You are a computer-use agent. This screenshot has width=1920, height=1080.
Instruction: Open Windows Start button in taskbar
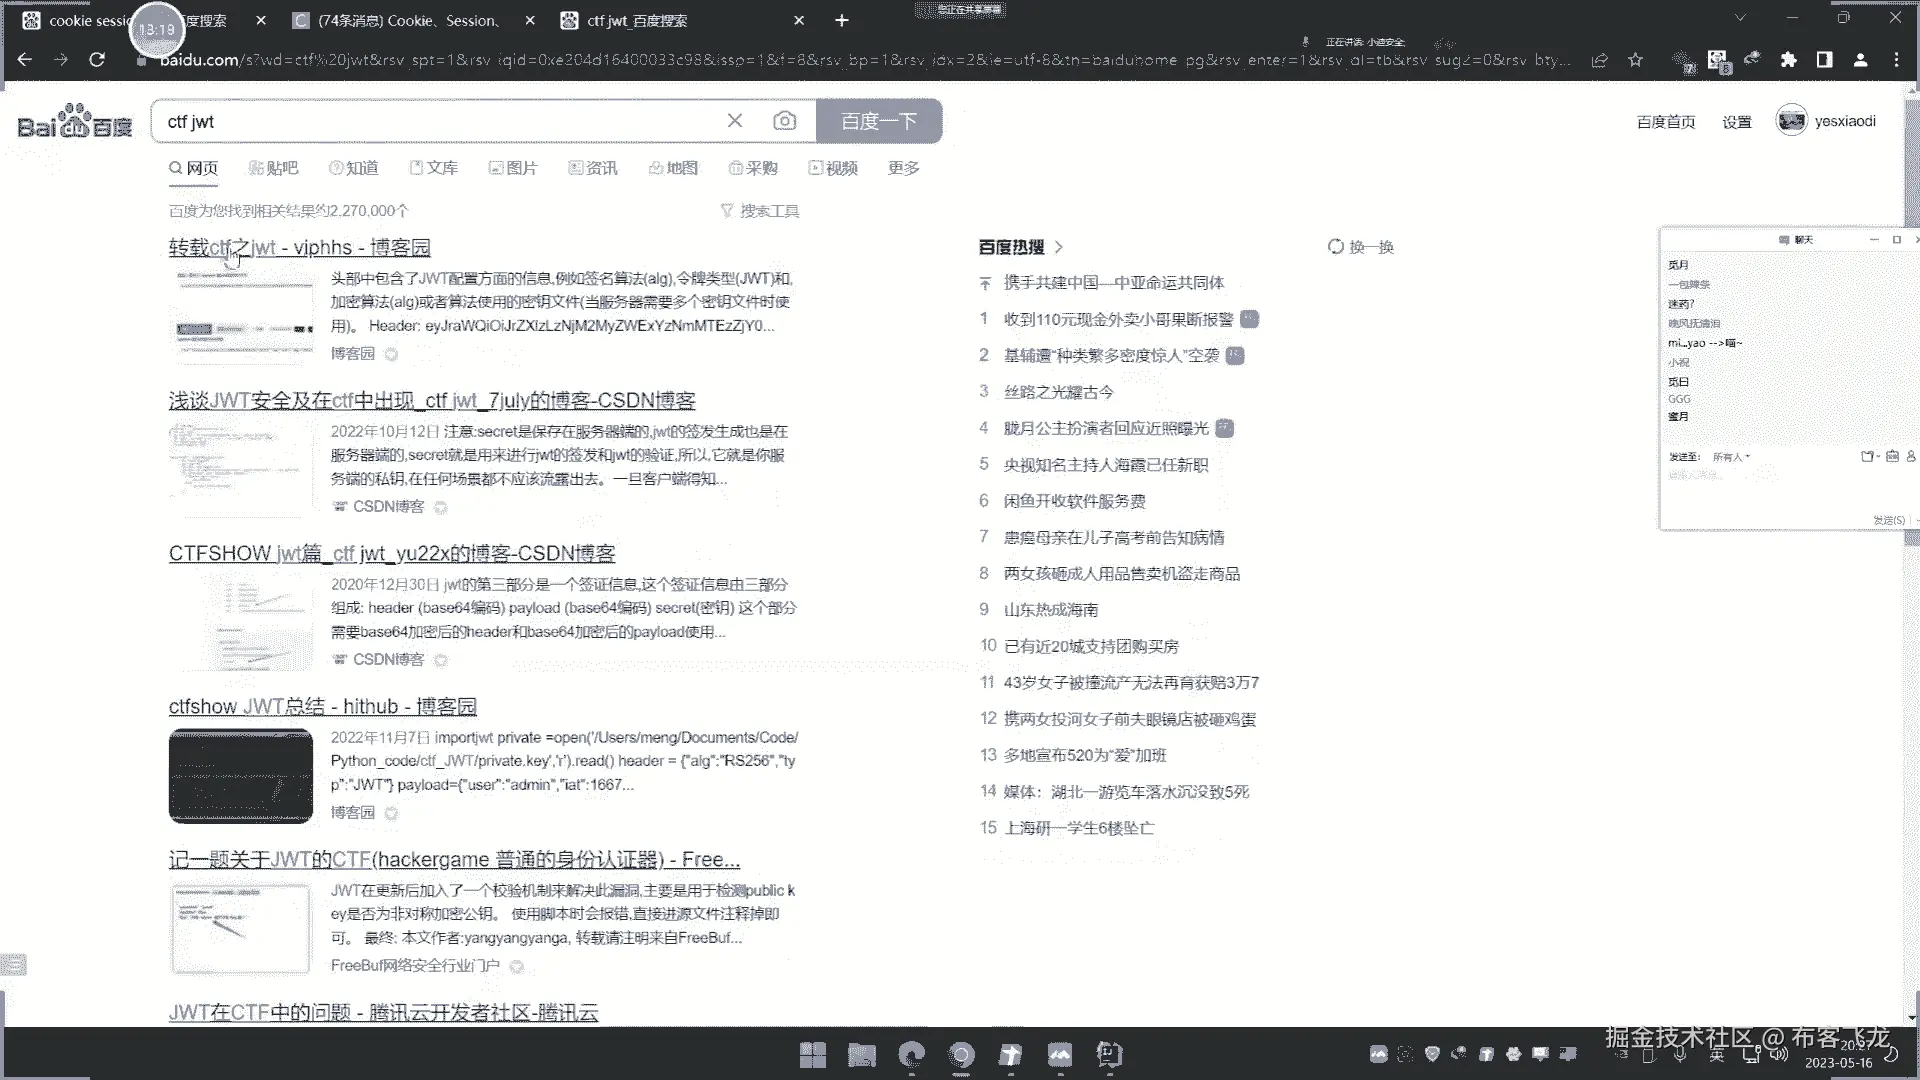pyautogui.click(x=813, y=1054)
